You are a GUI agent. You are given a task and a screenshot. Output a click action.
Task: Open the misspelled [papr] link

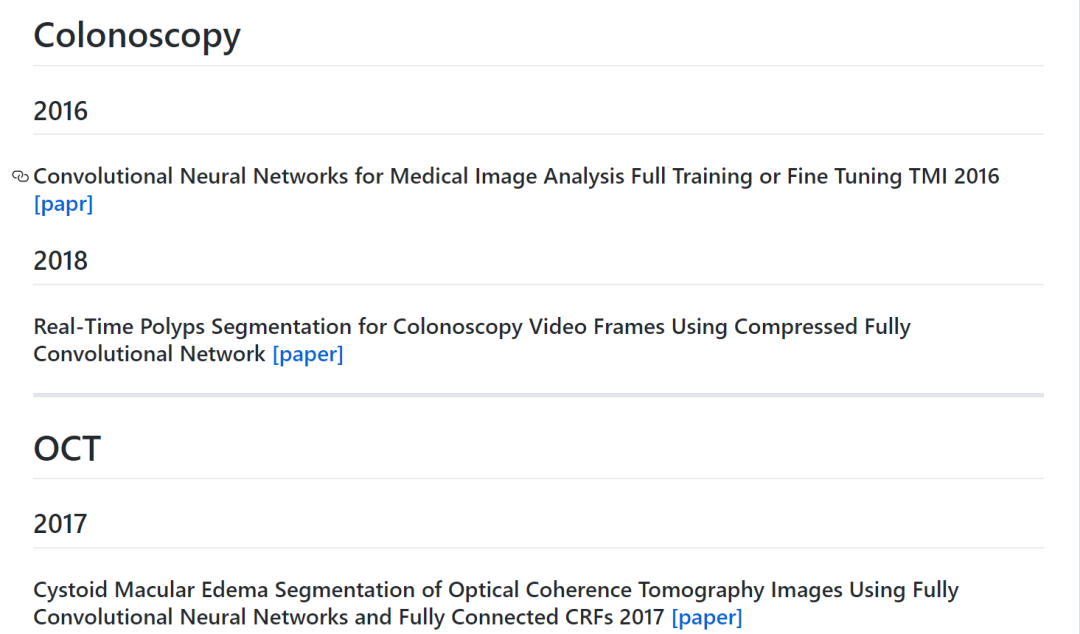pos(63,204)
